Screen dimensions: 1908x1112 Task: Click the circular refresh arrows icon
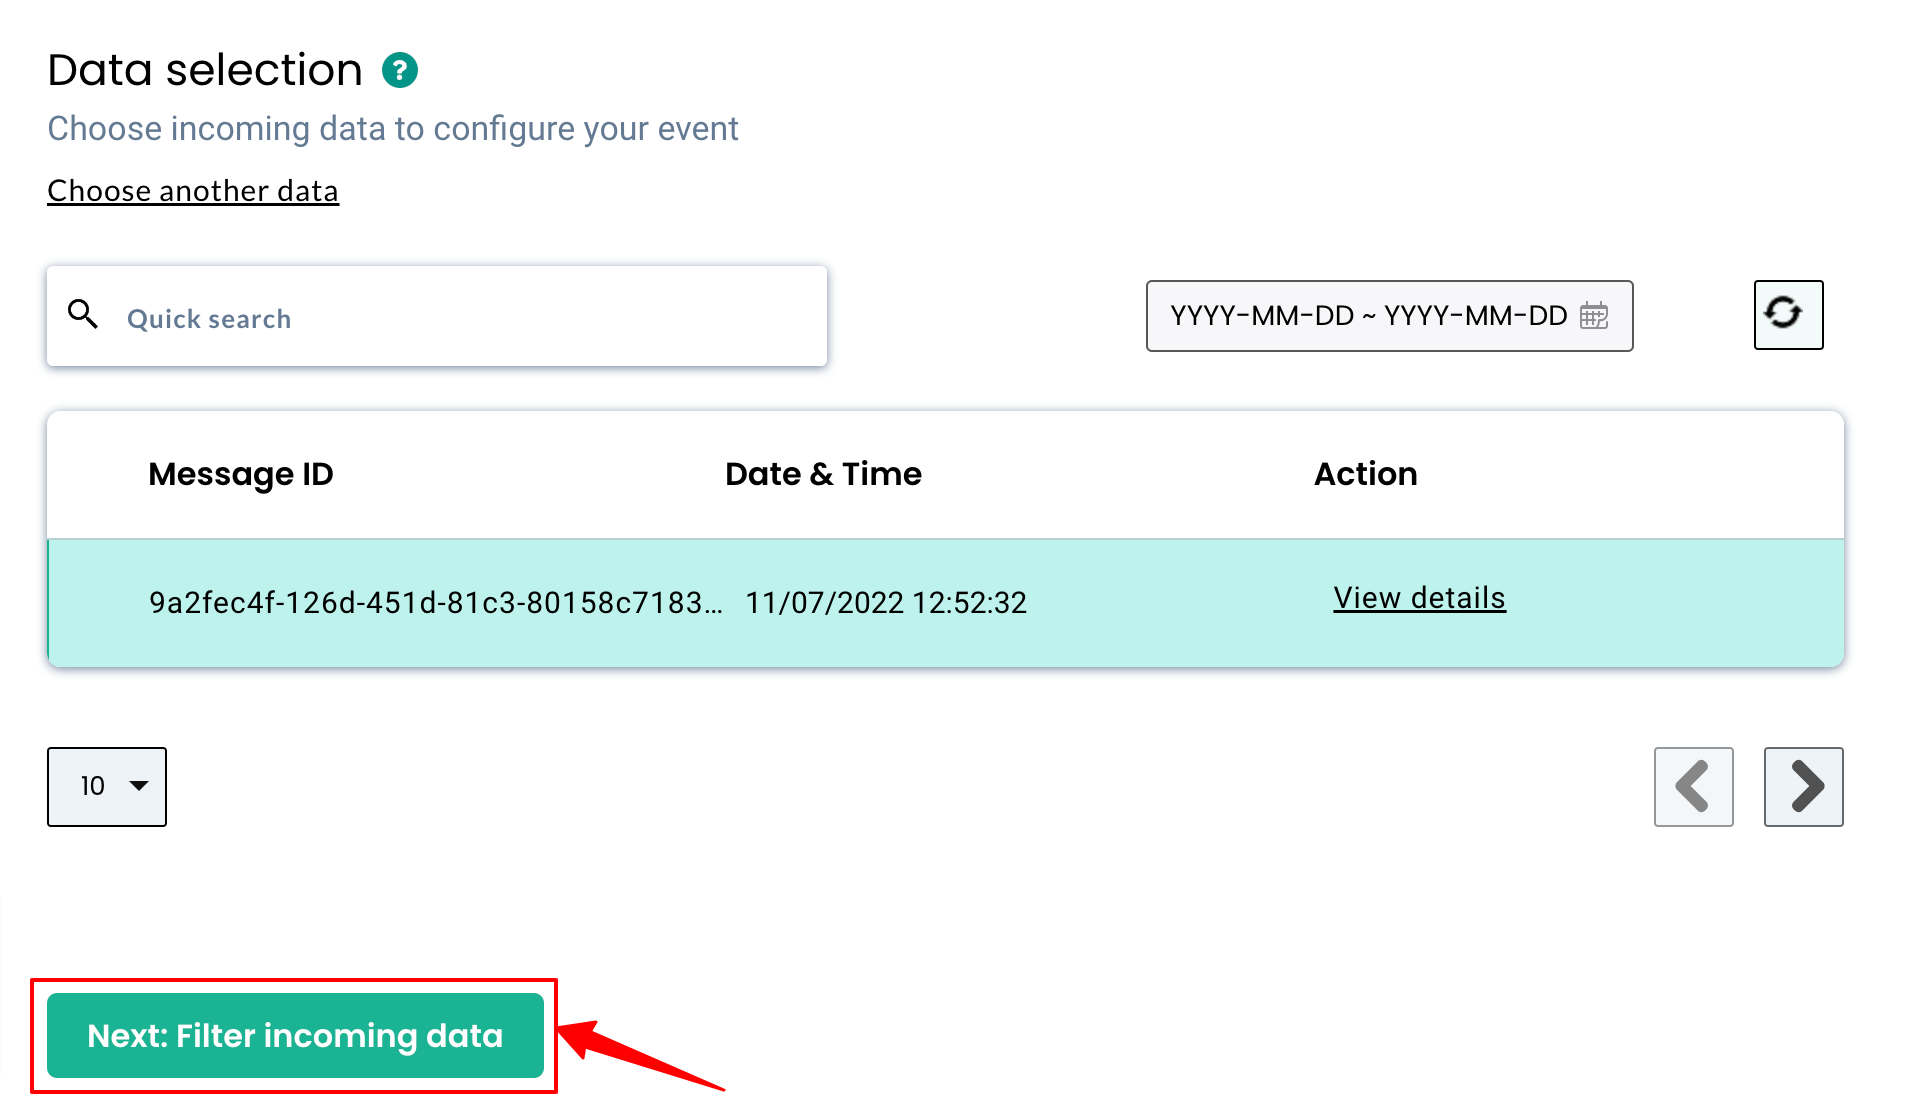[x=1788, y=315]
